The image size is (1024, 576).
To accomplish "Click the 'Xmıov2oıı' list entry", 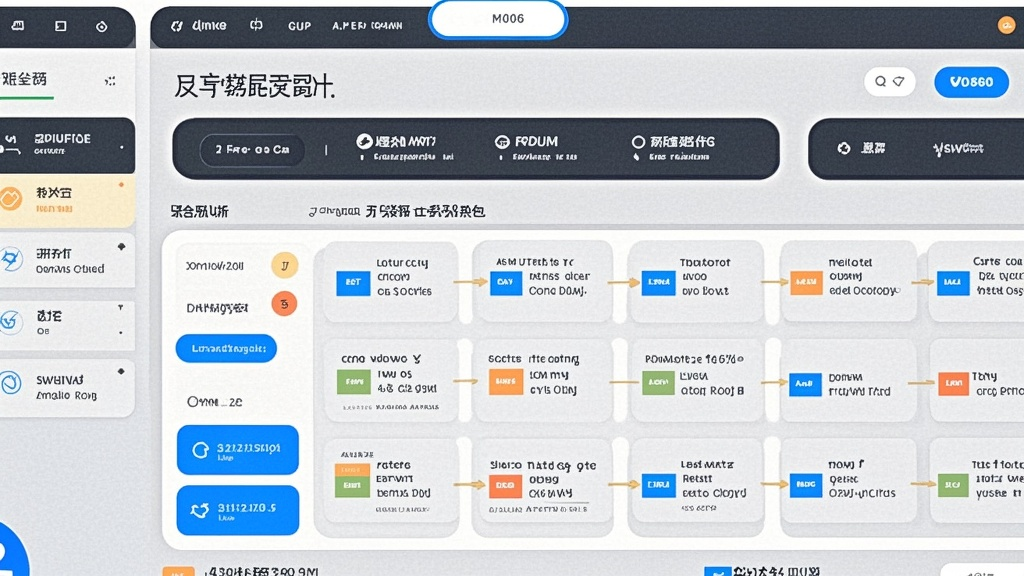I will (x=215, y=266).
